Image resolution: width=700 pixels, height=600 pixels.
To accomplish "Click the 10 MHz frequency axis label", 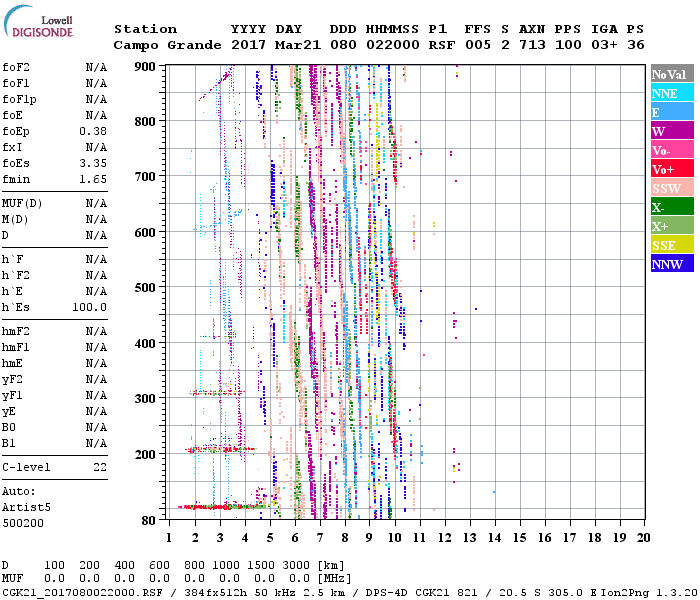I will pos(394,538).
